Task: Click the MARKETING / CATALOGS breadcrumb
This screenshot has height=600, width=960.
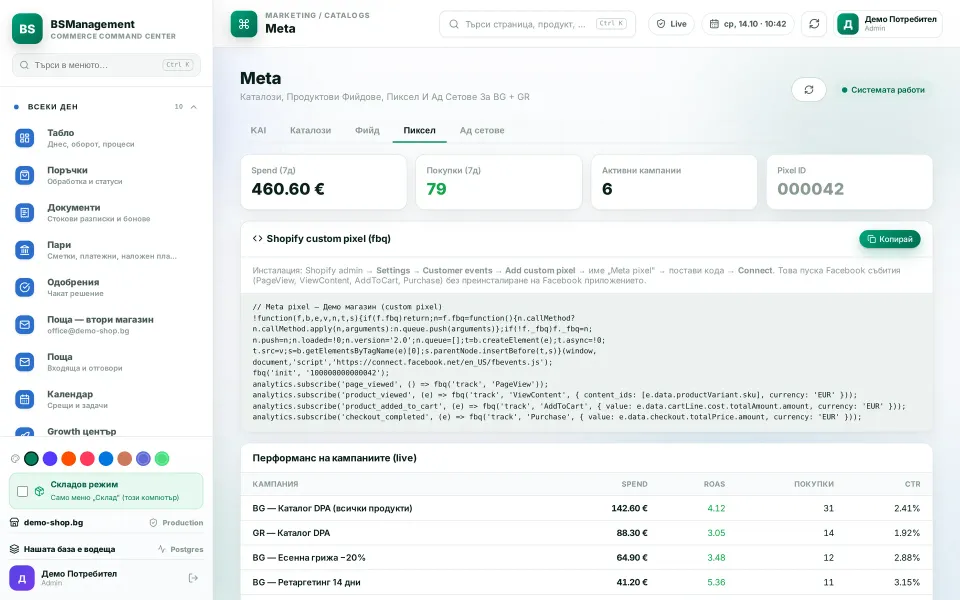Action: [x=317, y=15]
